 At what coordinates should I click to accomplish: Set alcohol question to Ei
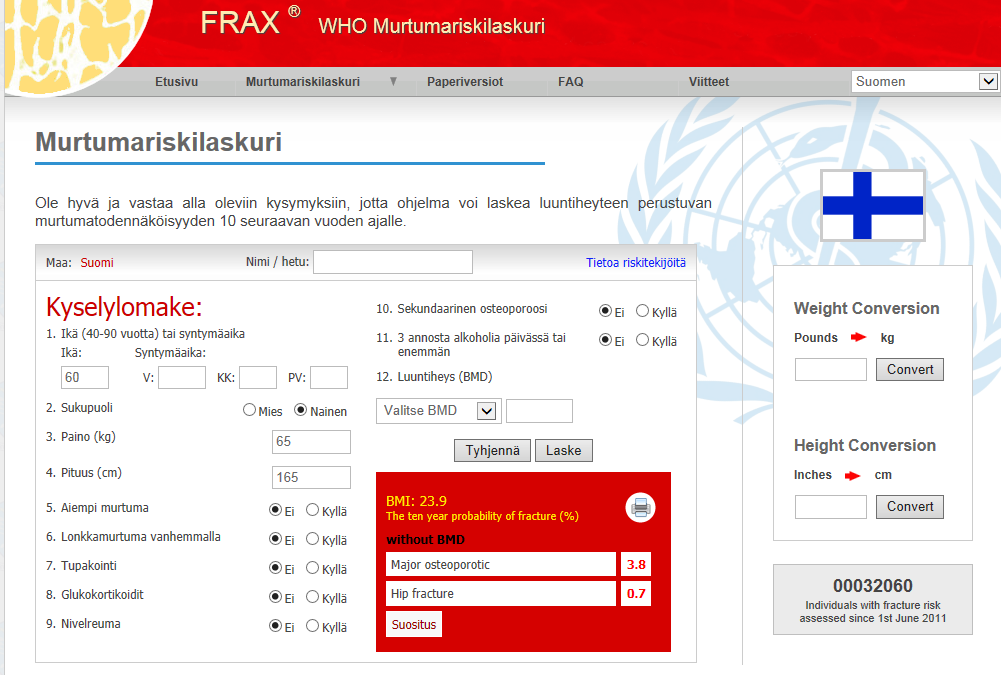click(605, 340)
